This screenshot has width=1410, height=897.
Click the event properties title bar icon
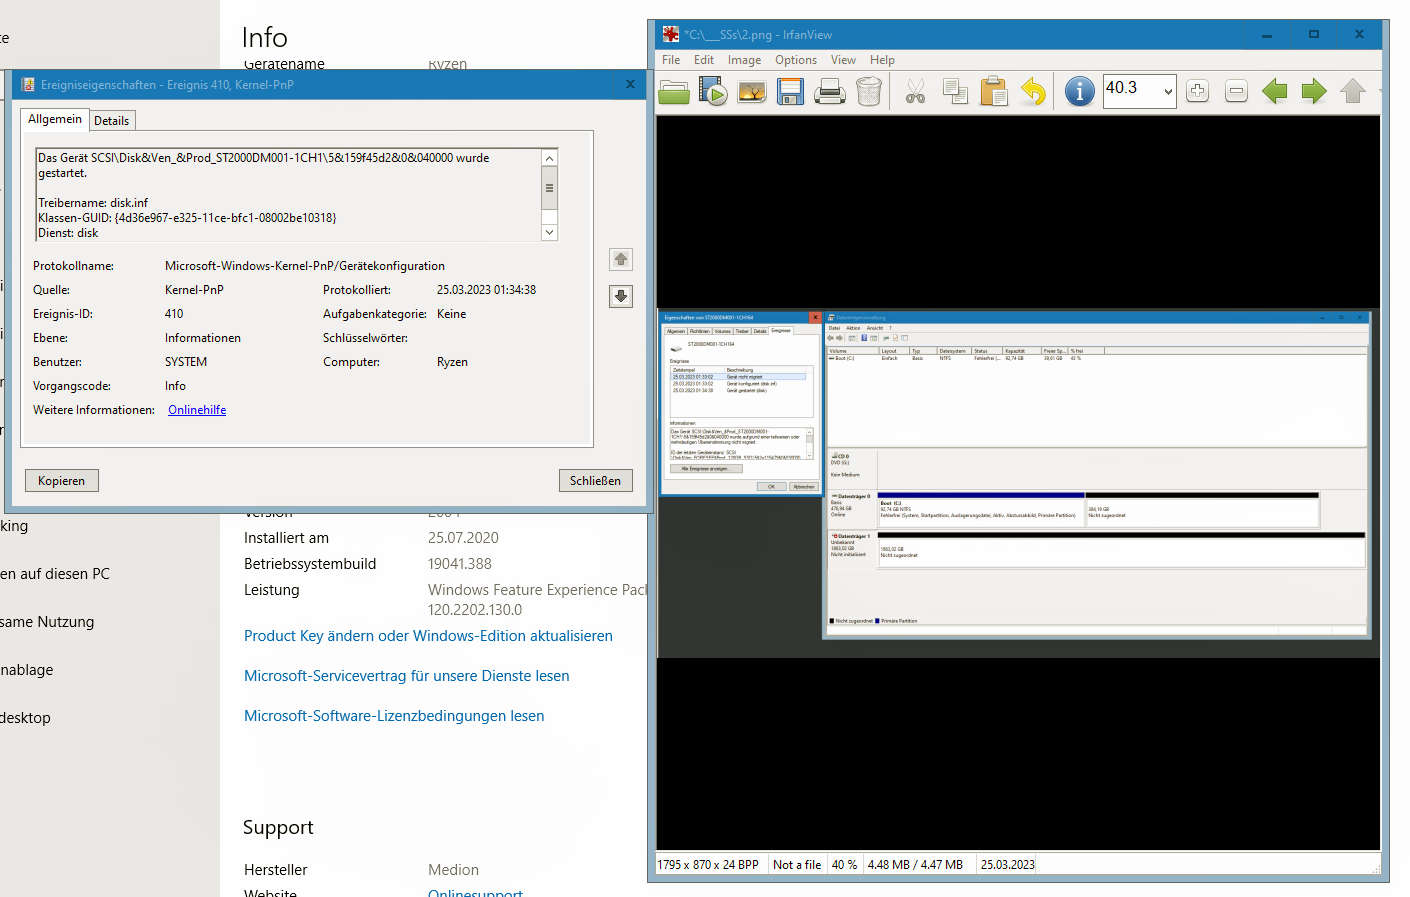point(28,85)
